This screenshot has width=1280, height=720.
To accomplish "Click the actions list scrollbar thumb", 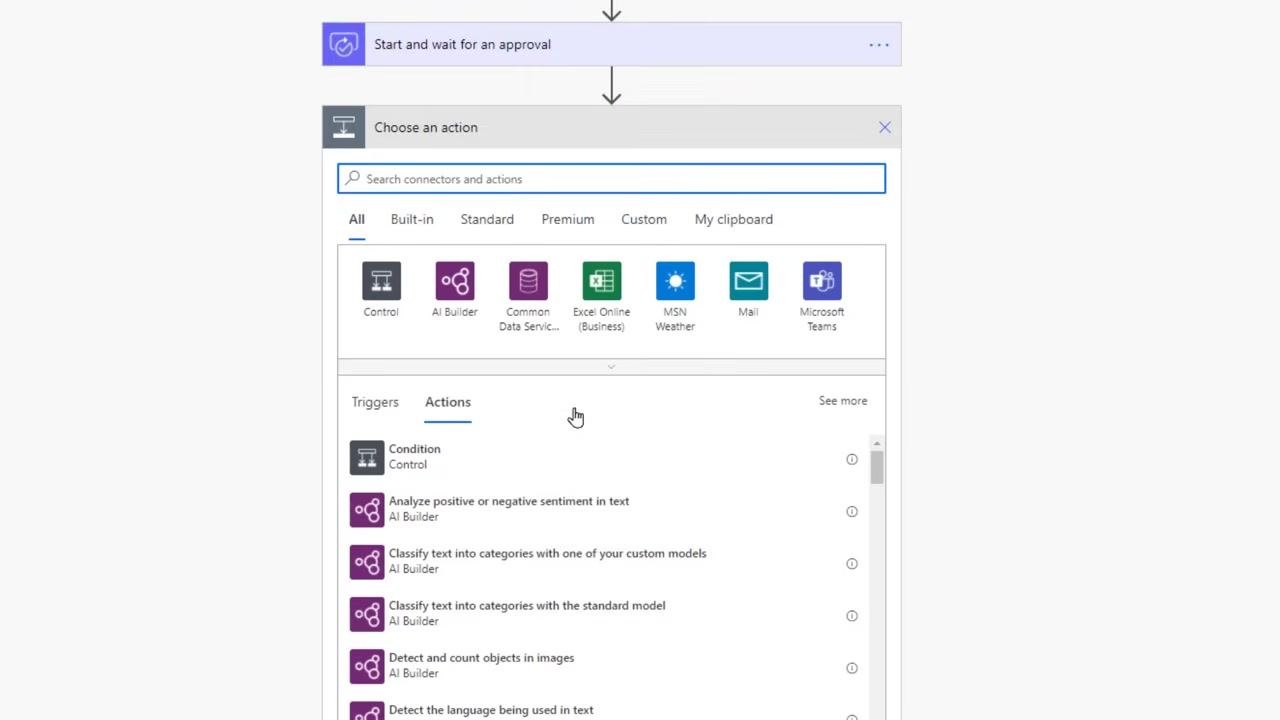I will click(877, 467).
